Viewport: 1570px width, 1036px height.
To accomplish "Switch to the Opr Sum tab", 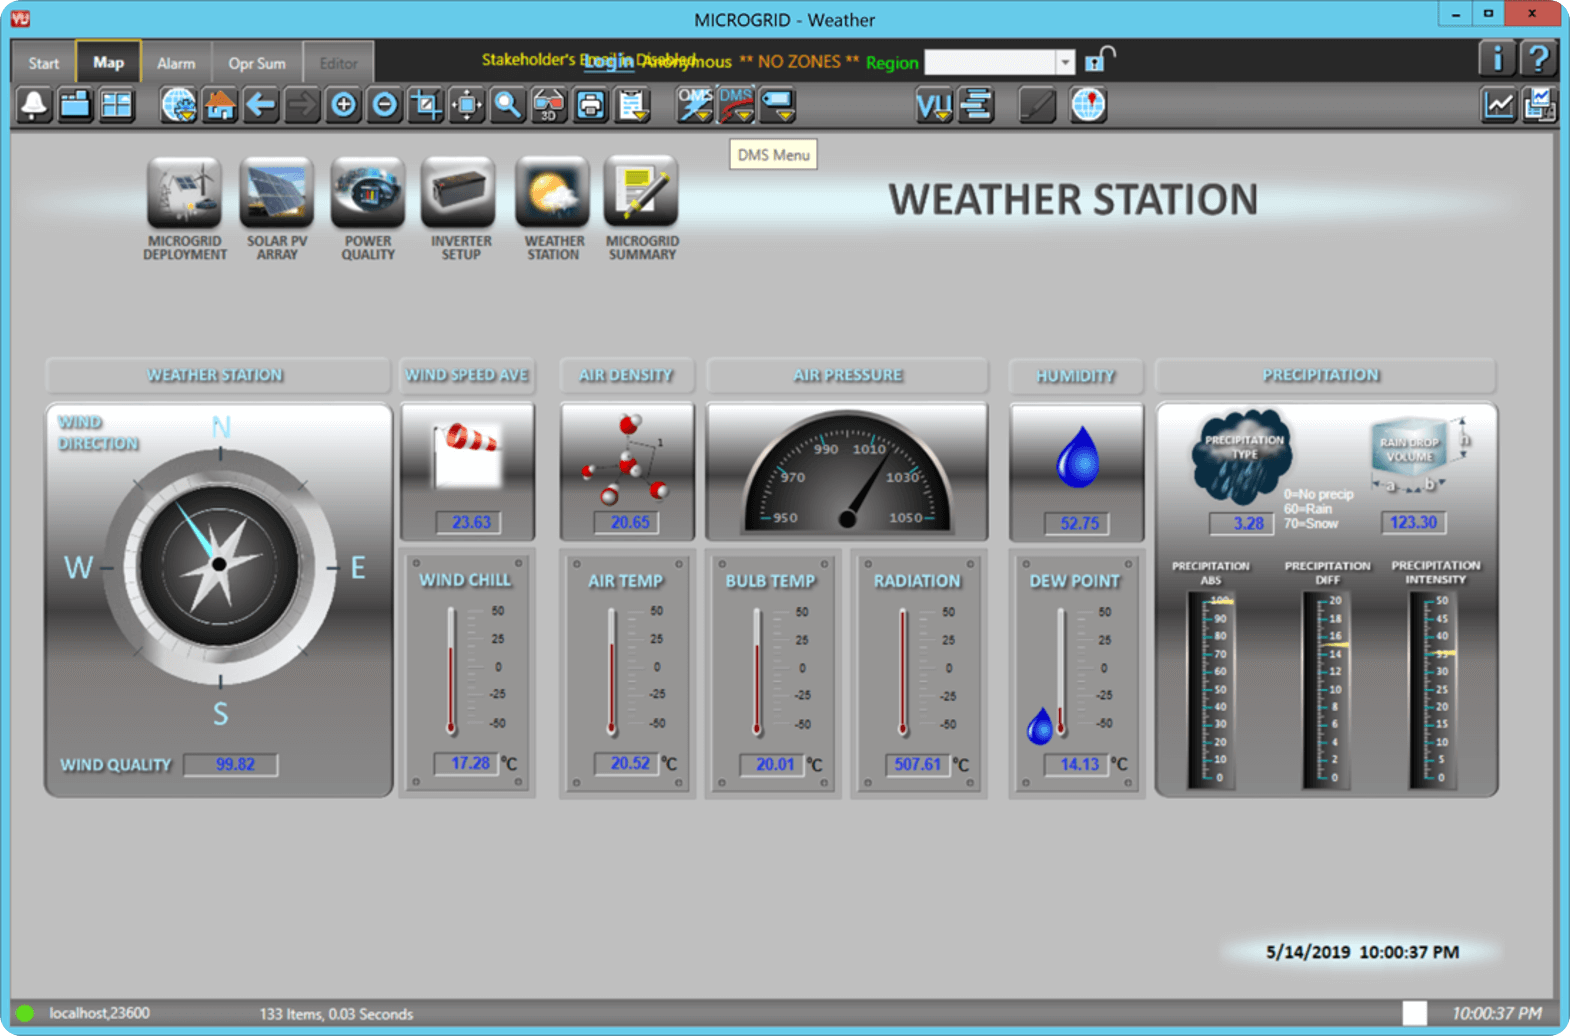I will coord(256,63).
